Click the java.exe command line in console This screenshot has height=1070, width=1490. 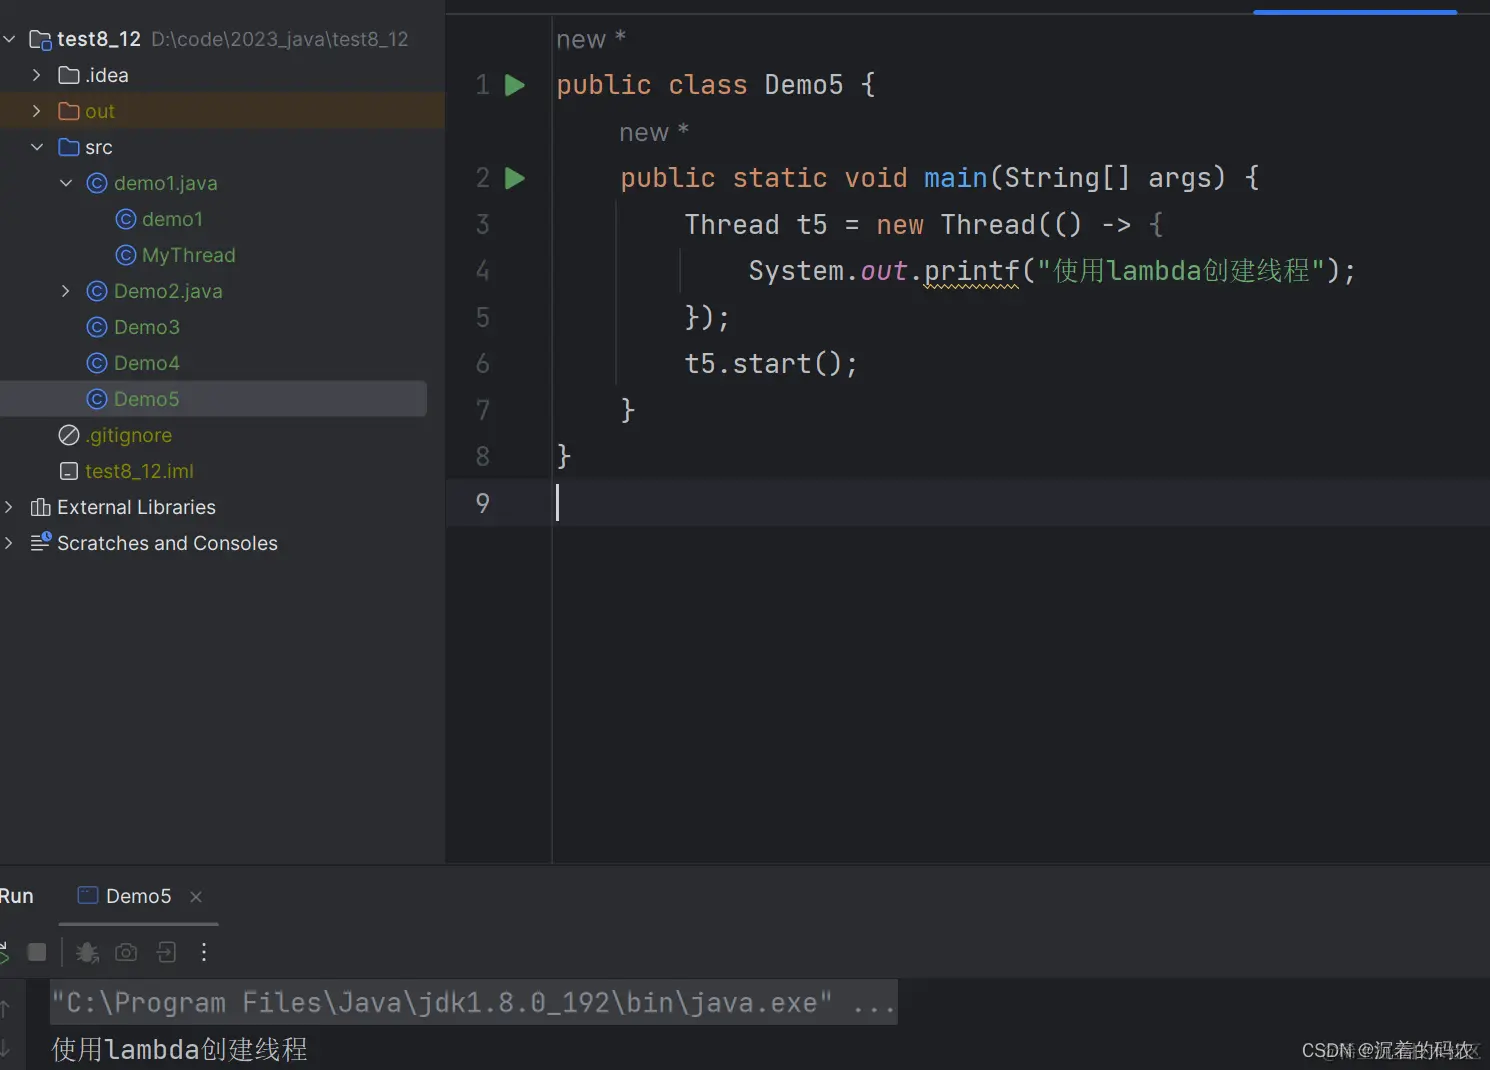[474, 1002]
